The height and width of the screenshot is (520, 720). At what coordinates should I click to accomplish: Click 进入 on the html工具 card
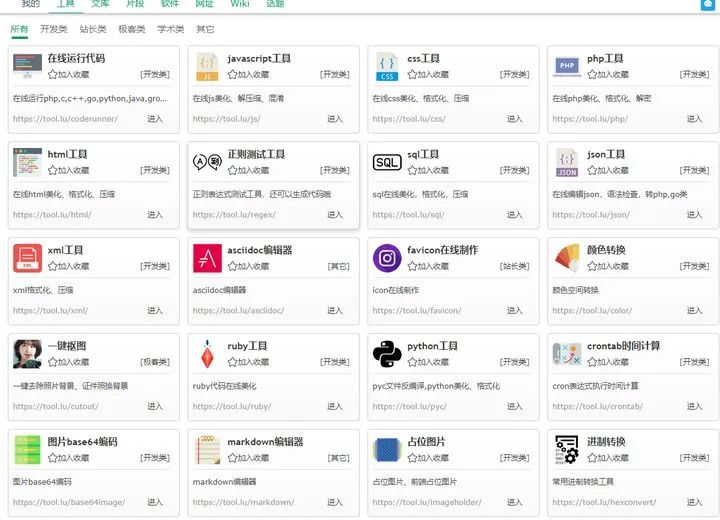[x=155, y=215]
